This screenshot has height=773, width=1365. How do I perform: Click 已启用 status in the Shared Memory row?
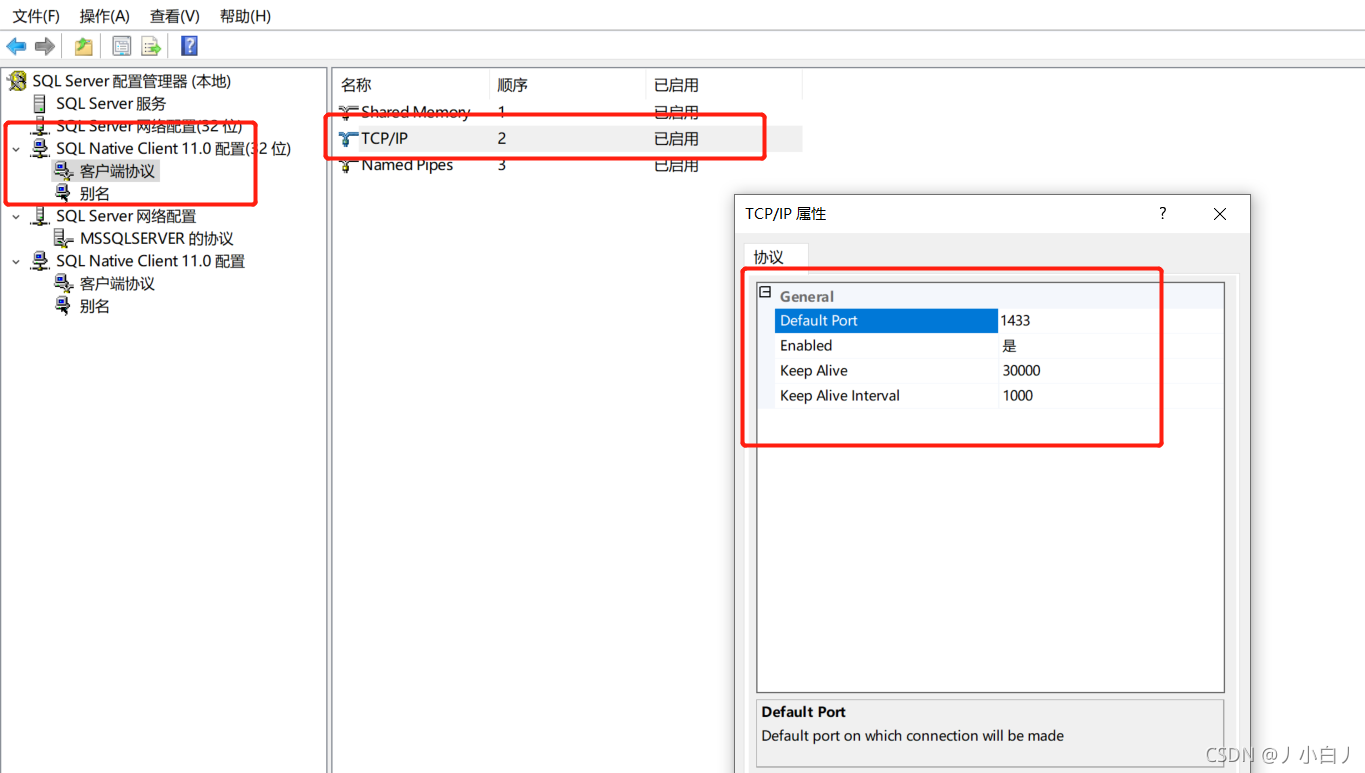[x=676, y=112]
